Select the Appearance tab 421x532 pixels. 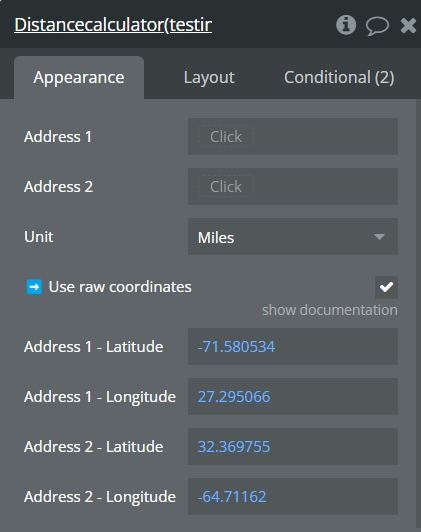[x=79, y=77]
